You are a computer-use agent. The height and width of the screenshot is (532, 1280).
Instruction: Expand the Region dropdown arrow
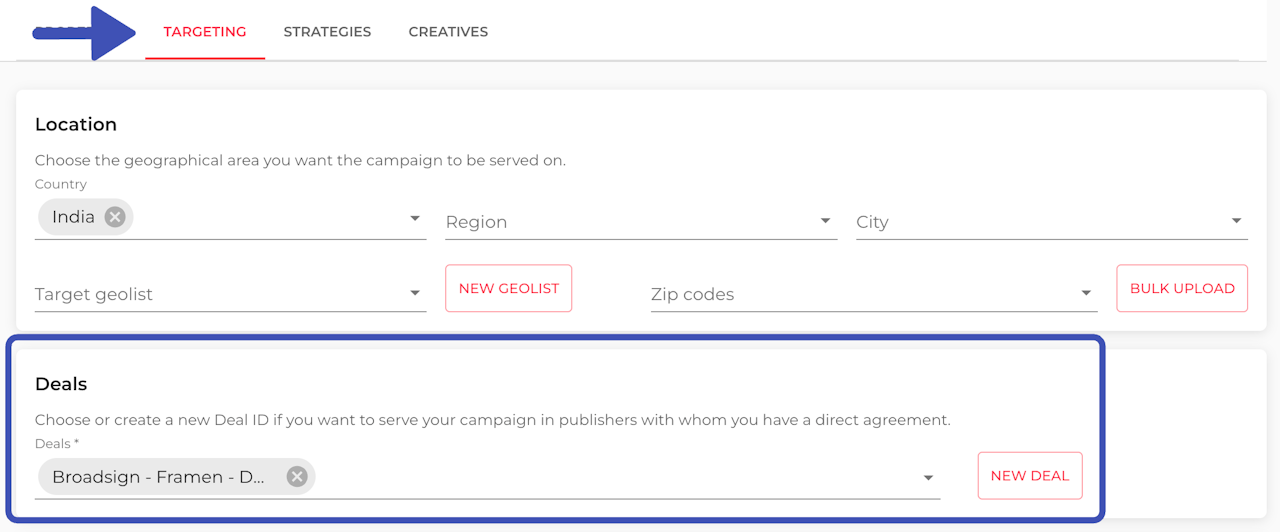coord(825,221)
